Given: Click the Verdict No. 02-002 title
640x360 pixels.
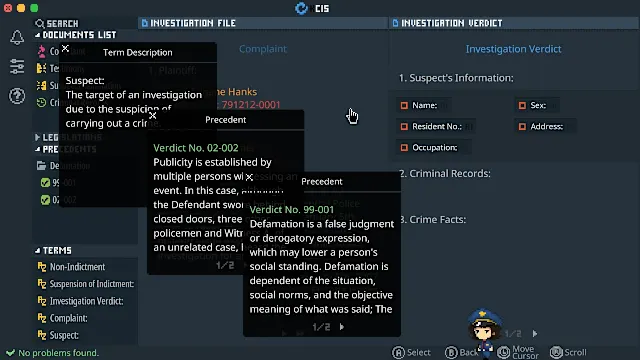Looking at the screenshot, I should [x=196, y=148].
